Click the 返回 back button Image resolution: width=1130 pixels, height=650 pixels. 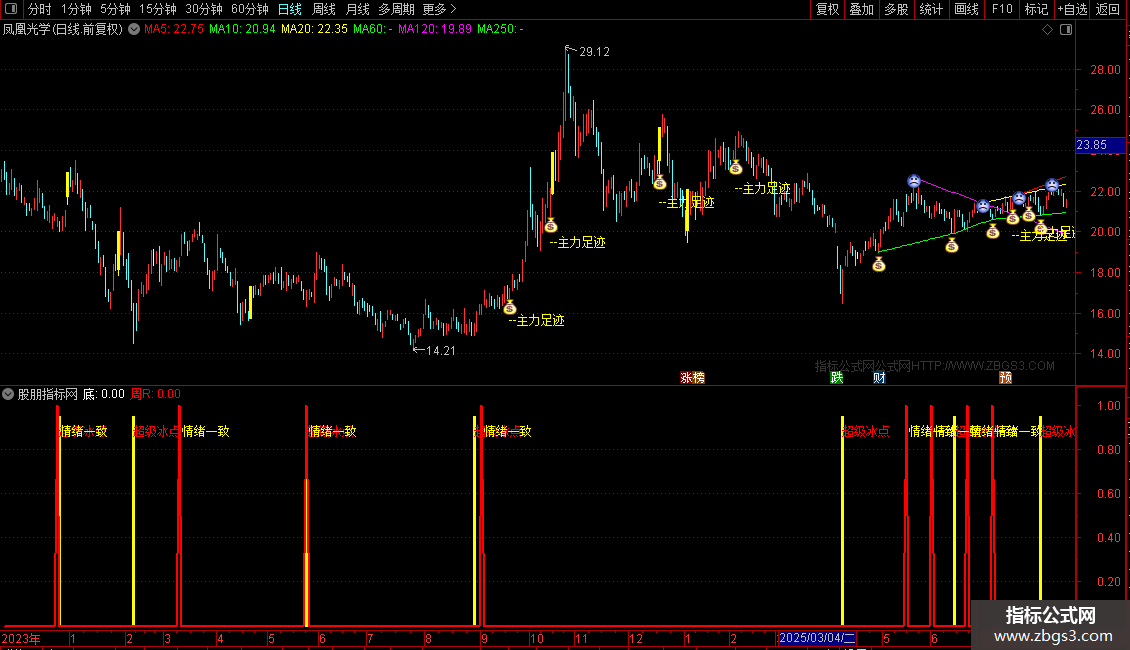pos(1108,9)
